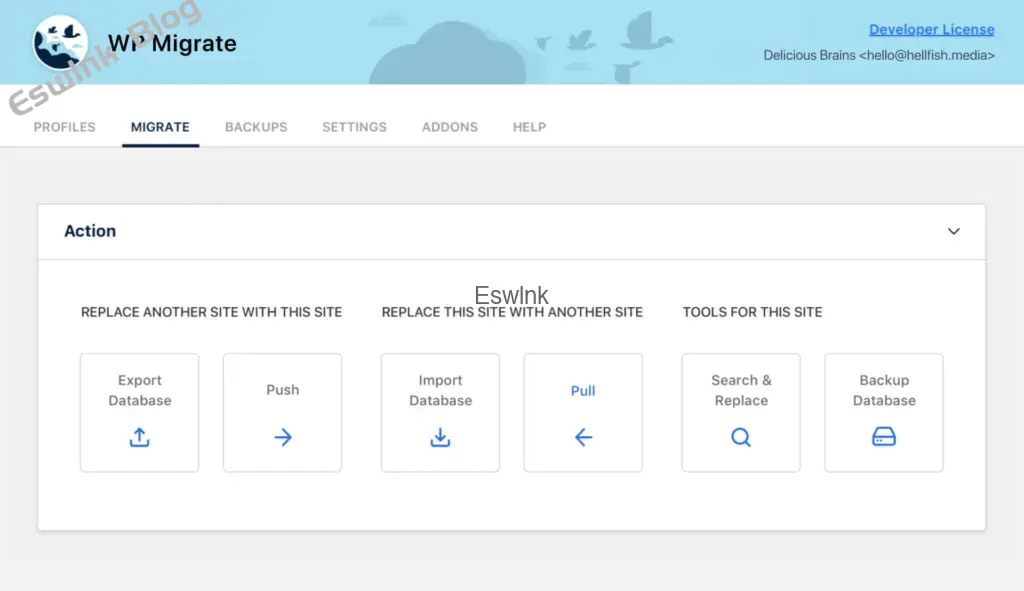Go to the Settings tab
Viewport: 1024px width, 591px height.
click(x=354, y=127)
